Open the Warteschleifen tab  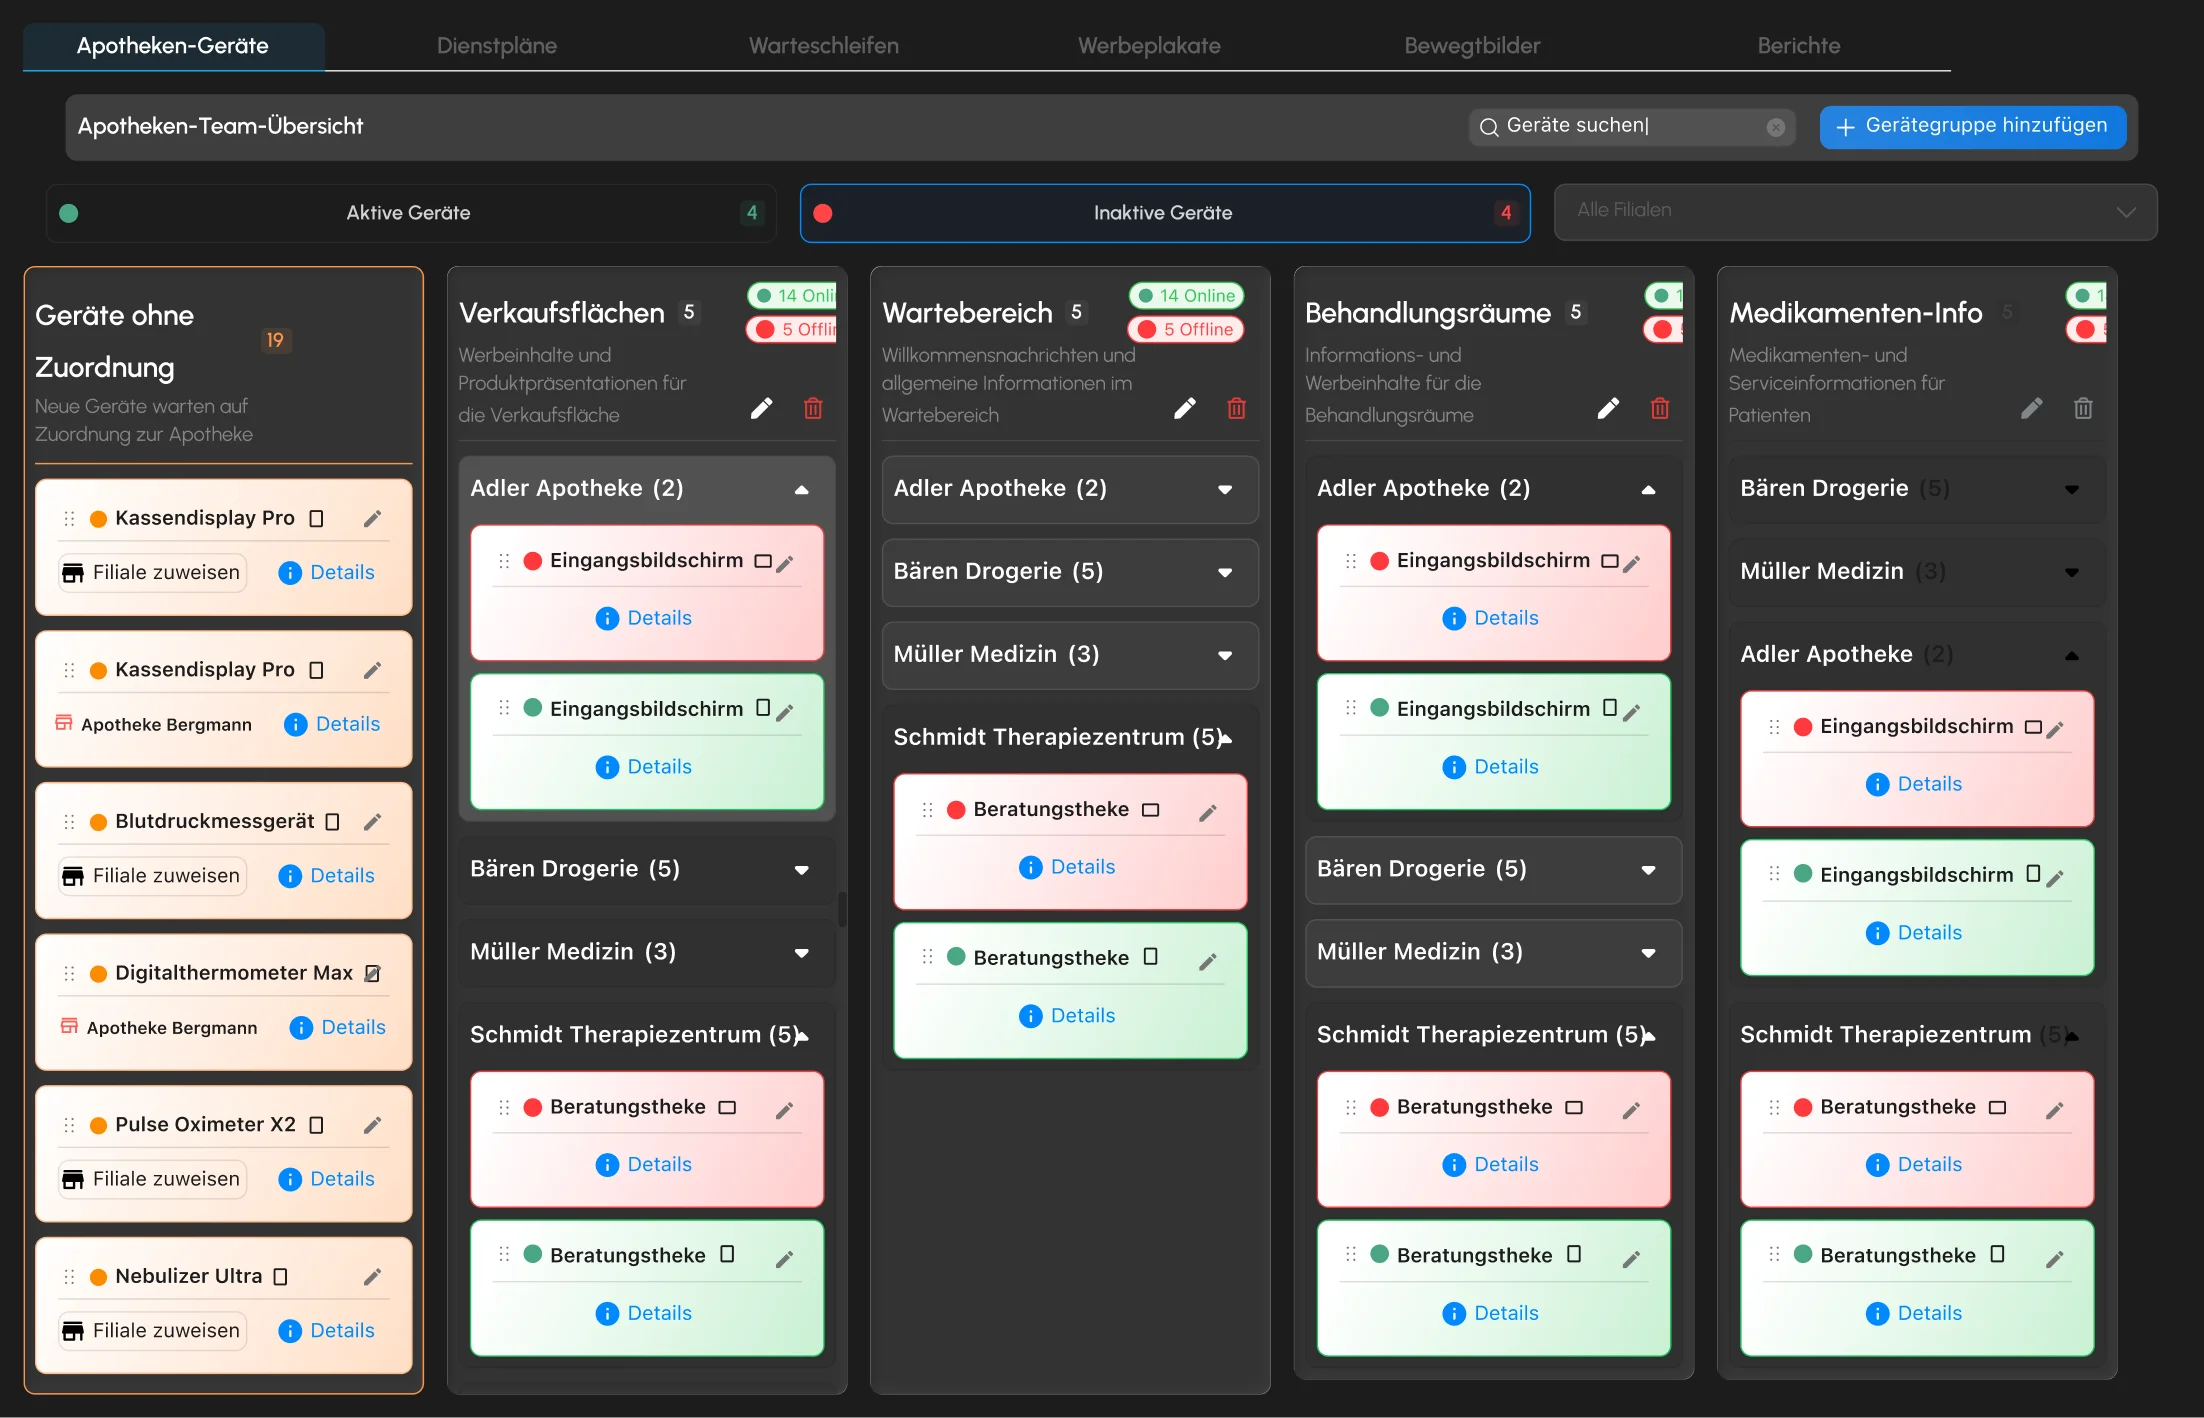824,46
